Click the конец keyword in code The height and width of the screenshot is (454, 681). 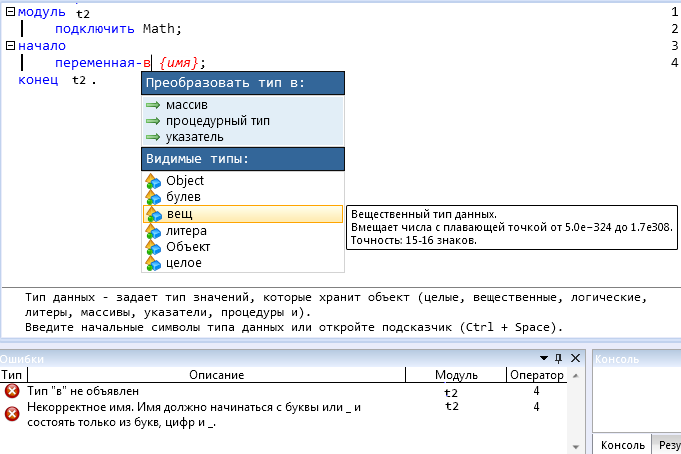tap(38, 80)
